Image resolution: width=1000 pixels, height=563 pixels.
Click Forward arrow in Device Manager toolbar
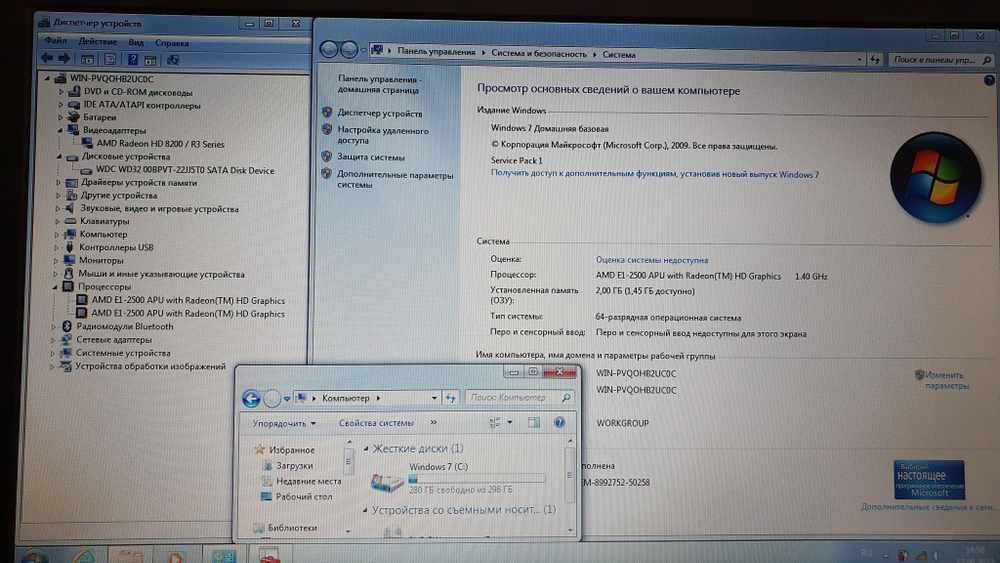[x=64, y=59]
